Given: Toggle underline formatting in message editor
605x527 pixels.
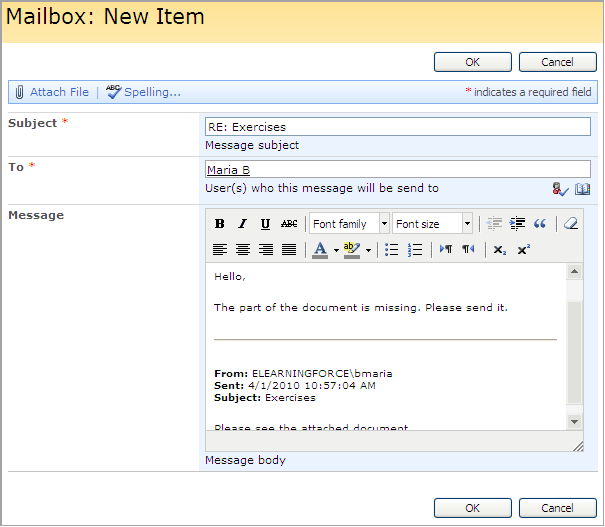Looking at the screenshot, I should click(x=265, y=224).
